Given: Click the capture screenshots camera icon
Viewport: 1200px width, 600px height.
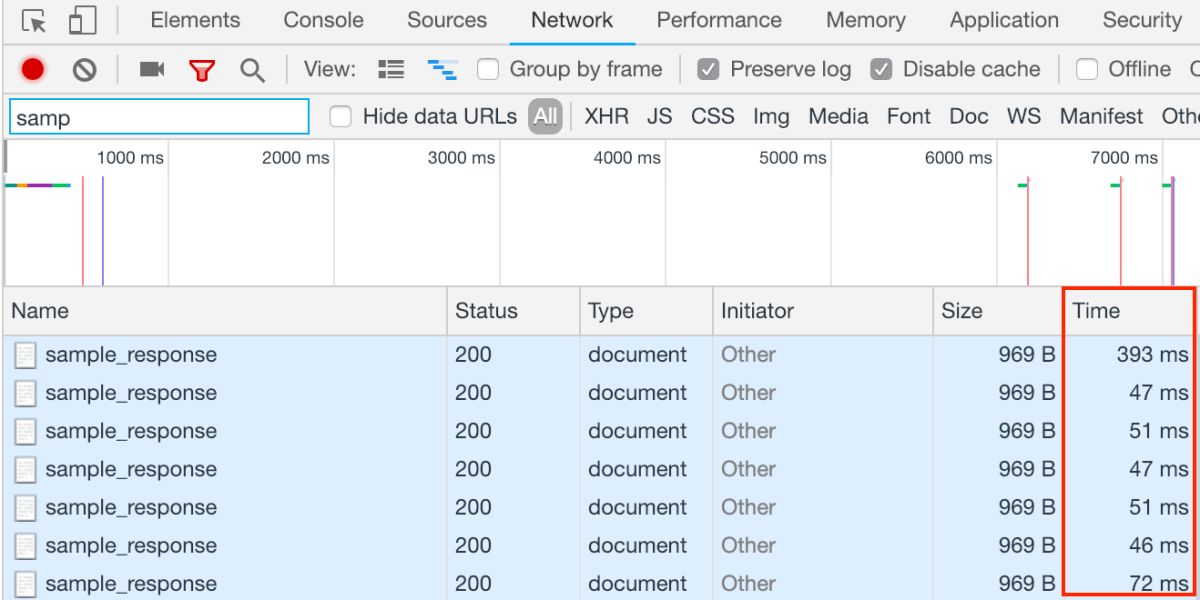Looking at the screenshot, I should [152, 70].
